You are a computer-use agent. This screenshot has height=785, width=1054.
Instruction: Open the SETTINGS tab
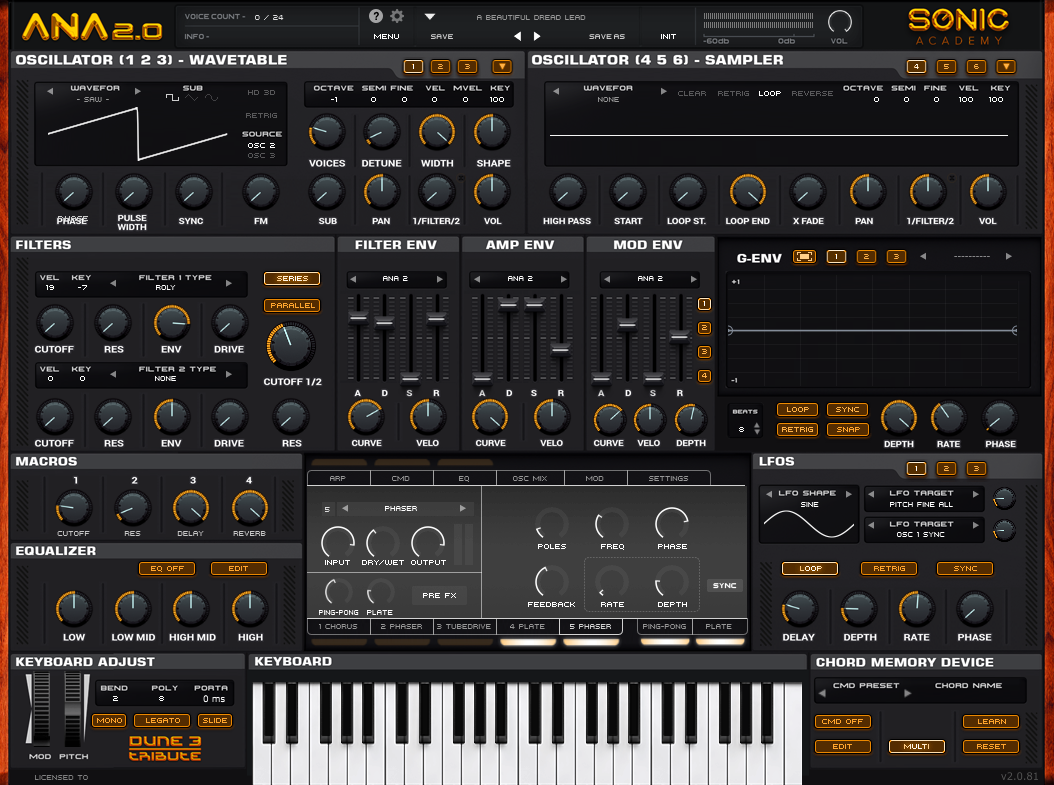(x=668, y=479)
